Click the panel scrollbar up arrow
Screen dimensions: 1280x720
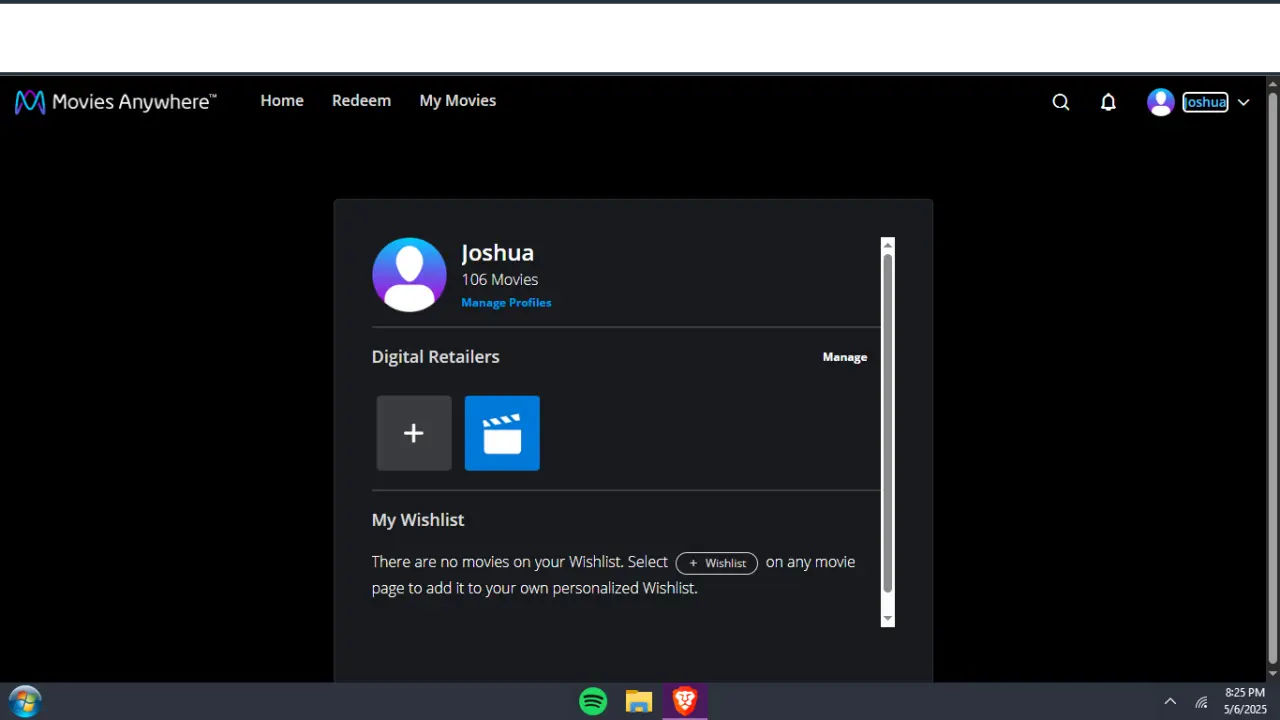point(887,244)
